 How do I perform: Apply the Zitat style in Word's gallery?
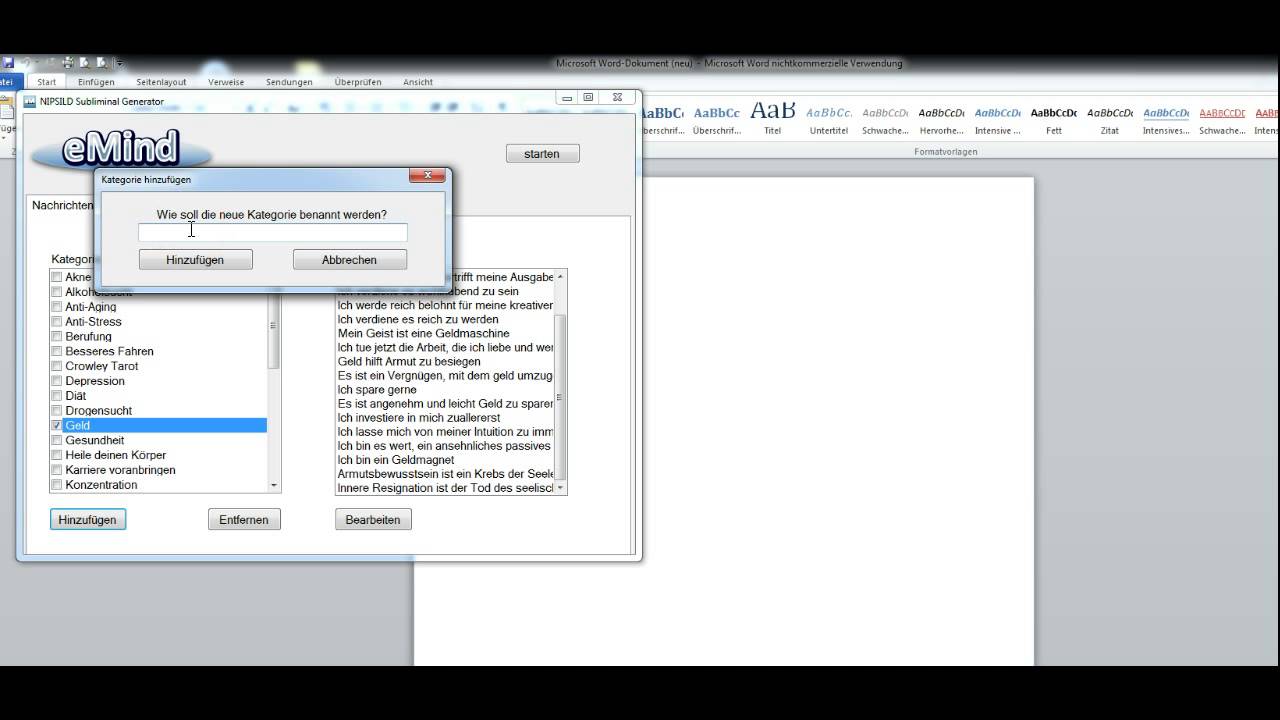tap(1110, 119)
